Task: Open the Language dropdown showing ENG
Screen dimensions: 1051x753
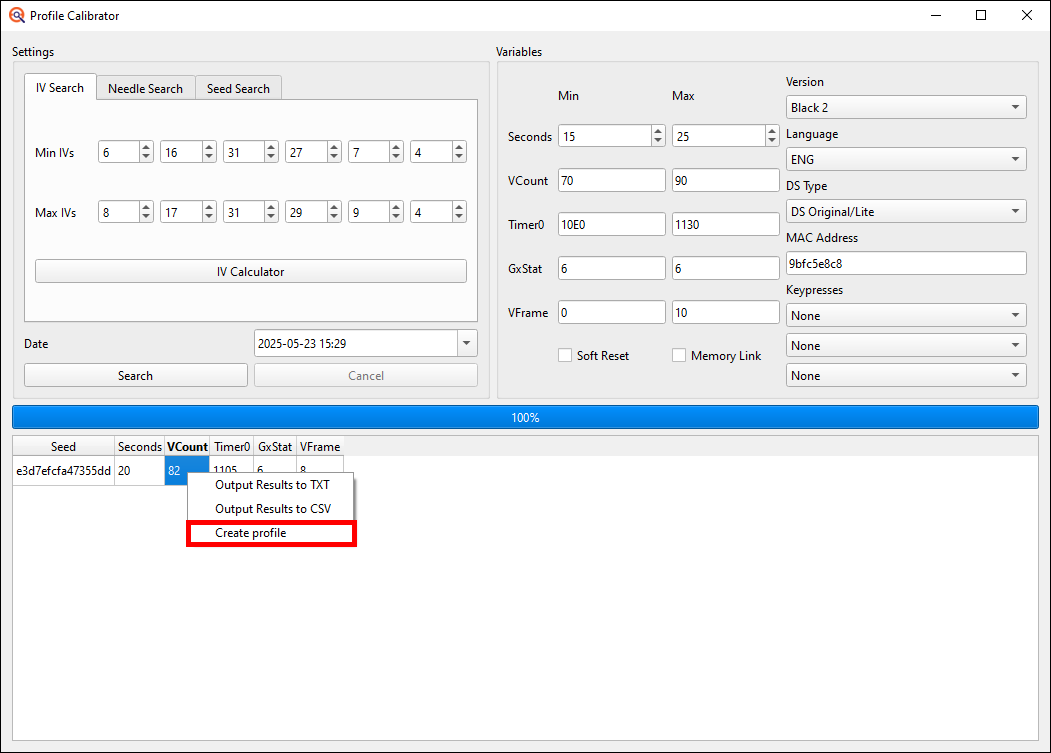Action: tap(906, 159)
